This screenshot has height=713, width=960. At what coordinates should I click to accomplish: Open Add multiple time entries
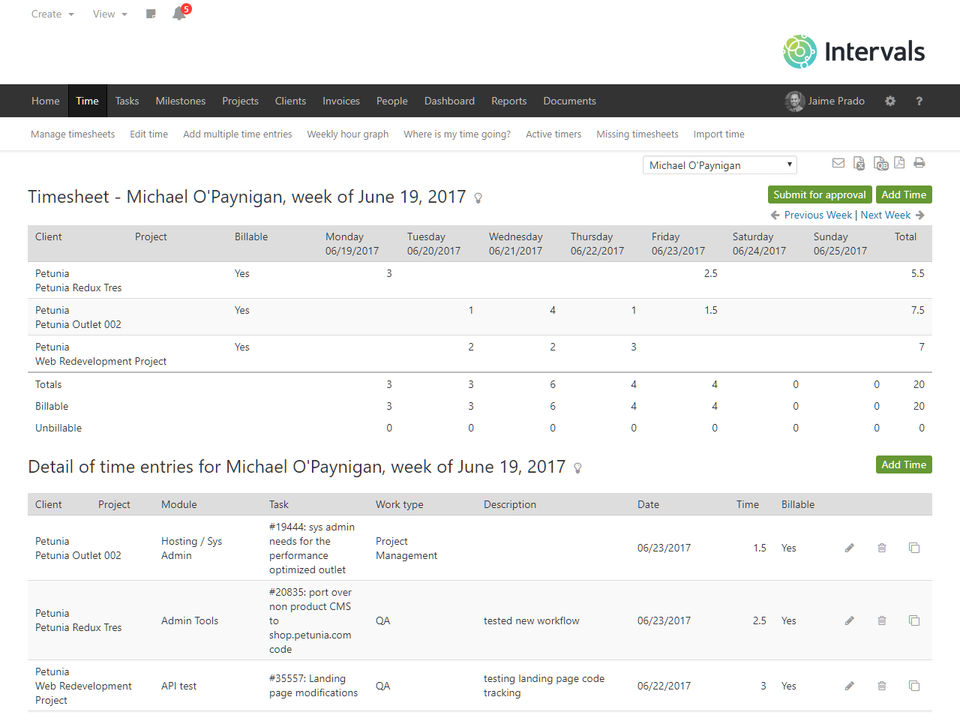coord(238,134)
